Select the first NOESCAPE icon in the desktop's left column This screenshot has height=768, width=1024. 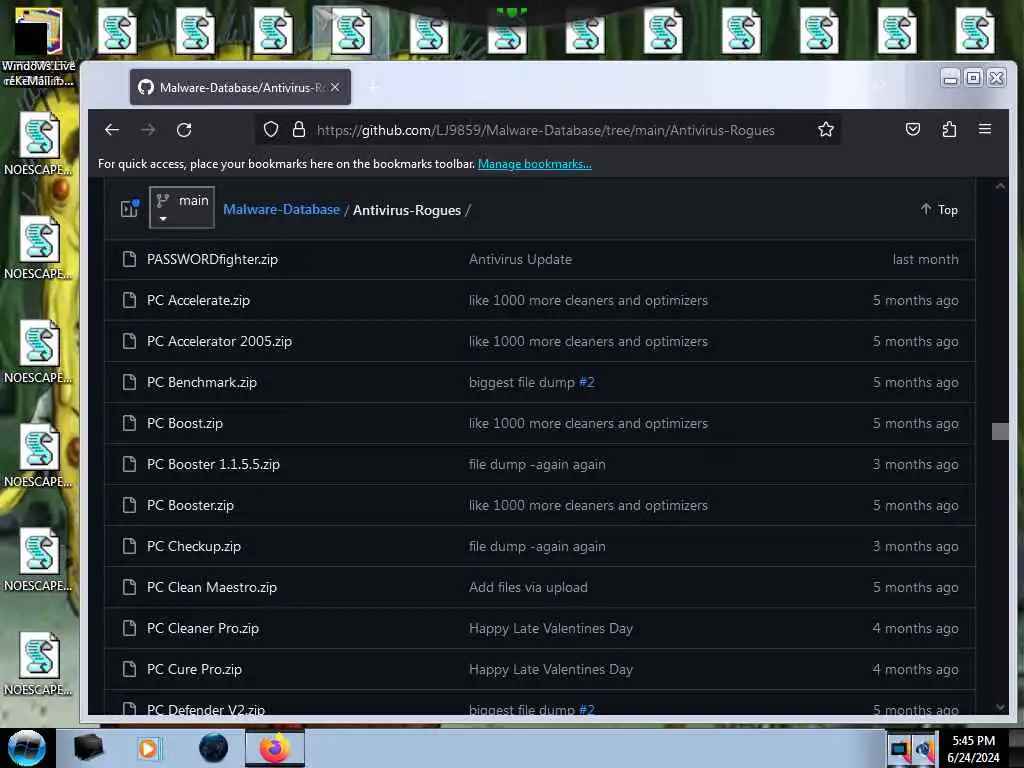[39, 144]
